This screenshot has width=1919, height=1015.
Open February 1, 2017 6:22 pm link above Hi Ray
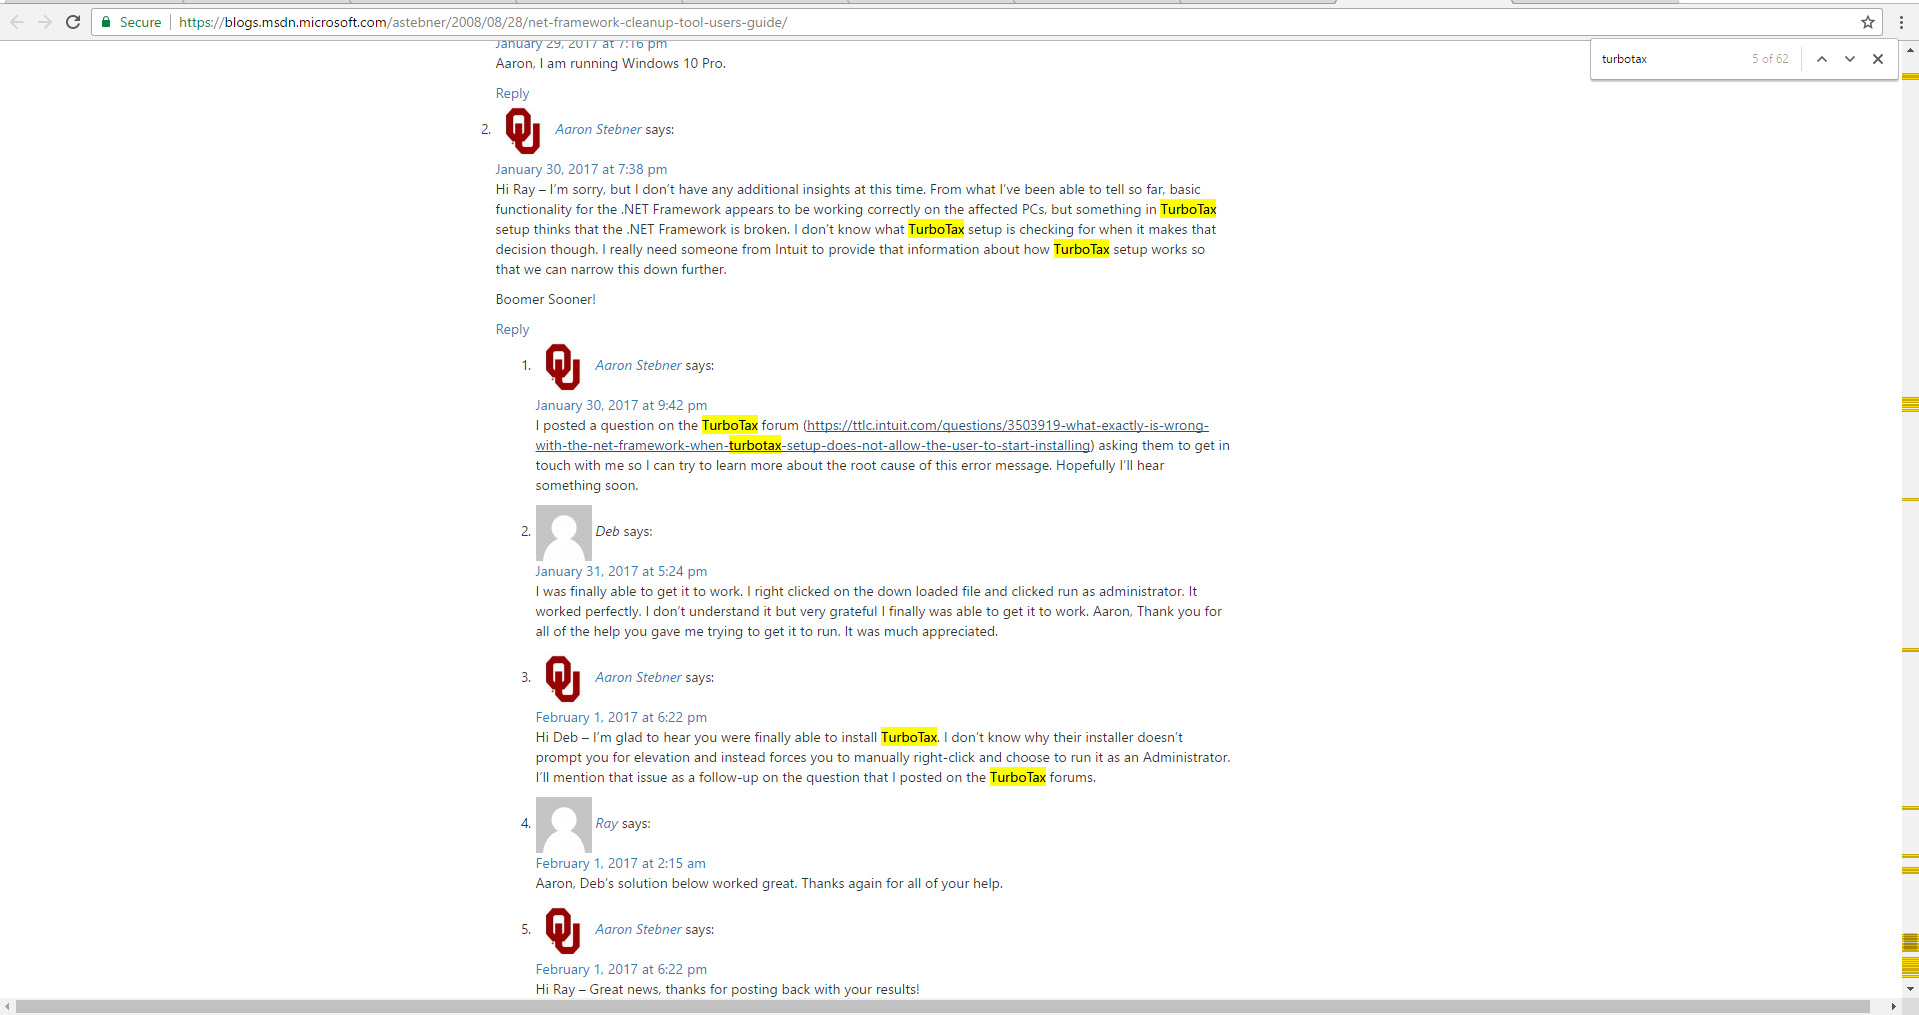pos(621,969)
